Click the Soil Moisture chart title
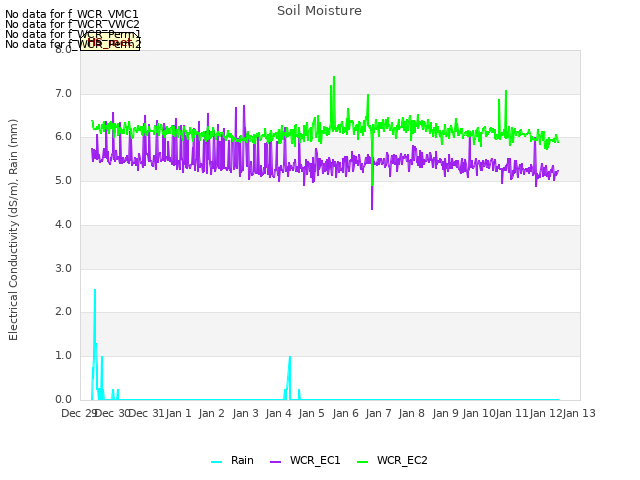The height and width of the screenshot is (480, 640). click(x=319, y=11)
